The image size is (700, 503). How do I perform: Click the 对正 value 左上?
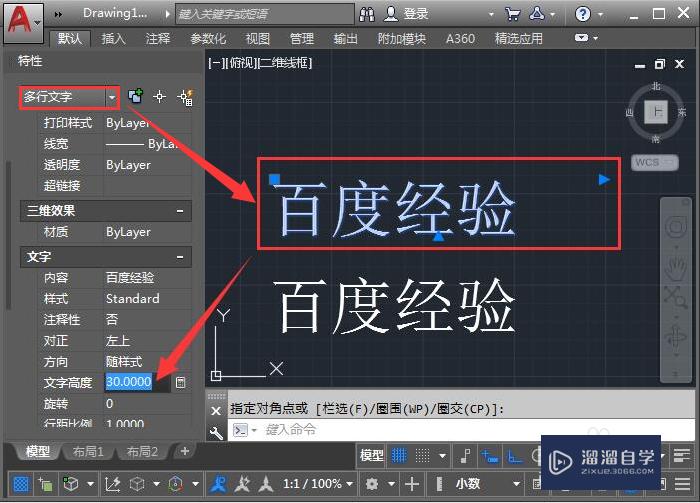118,341
